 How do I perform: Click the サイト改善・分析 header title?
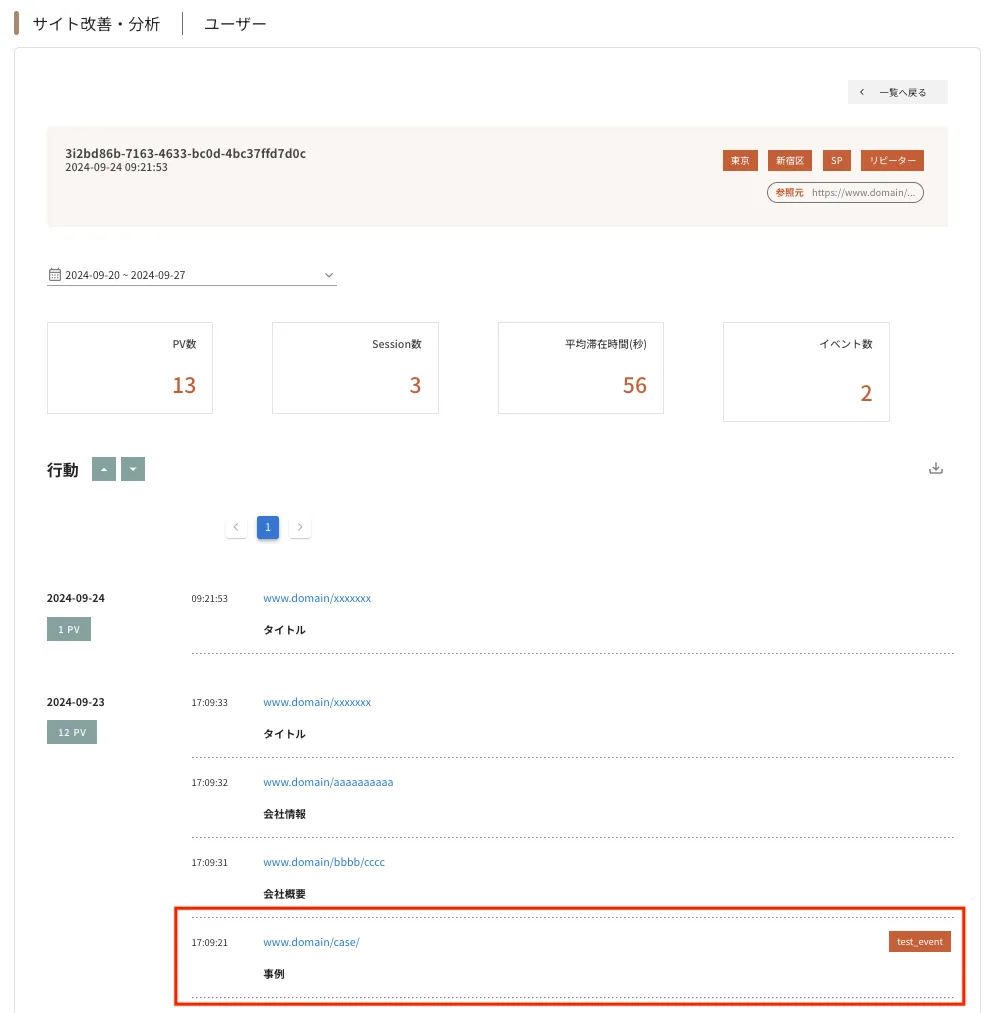pos(96,24)
